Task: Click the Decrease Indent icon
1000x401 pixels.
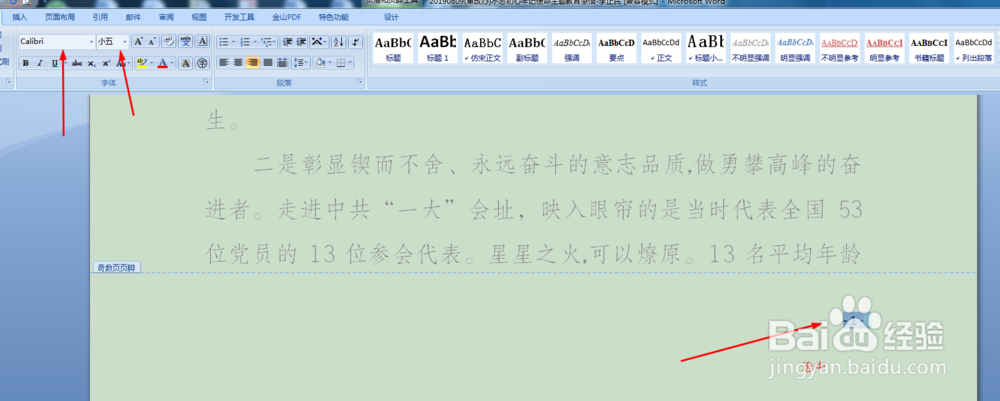Action: pos(287,42)
